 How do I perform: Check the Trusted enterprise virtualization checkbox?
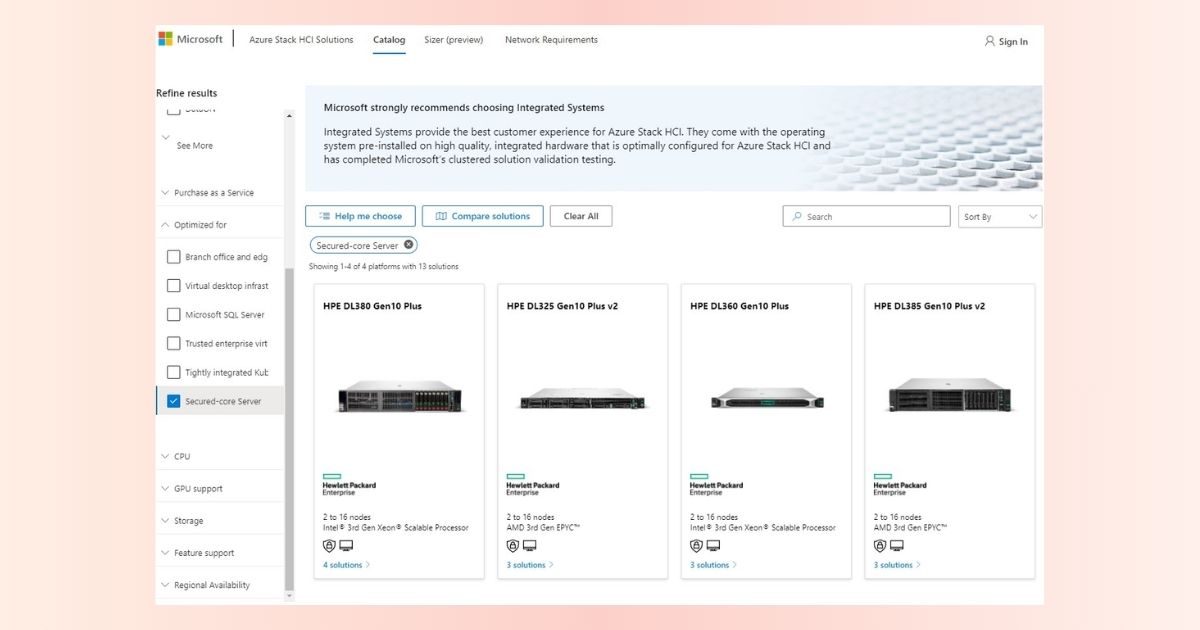174,344
